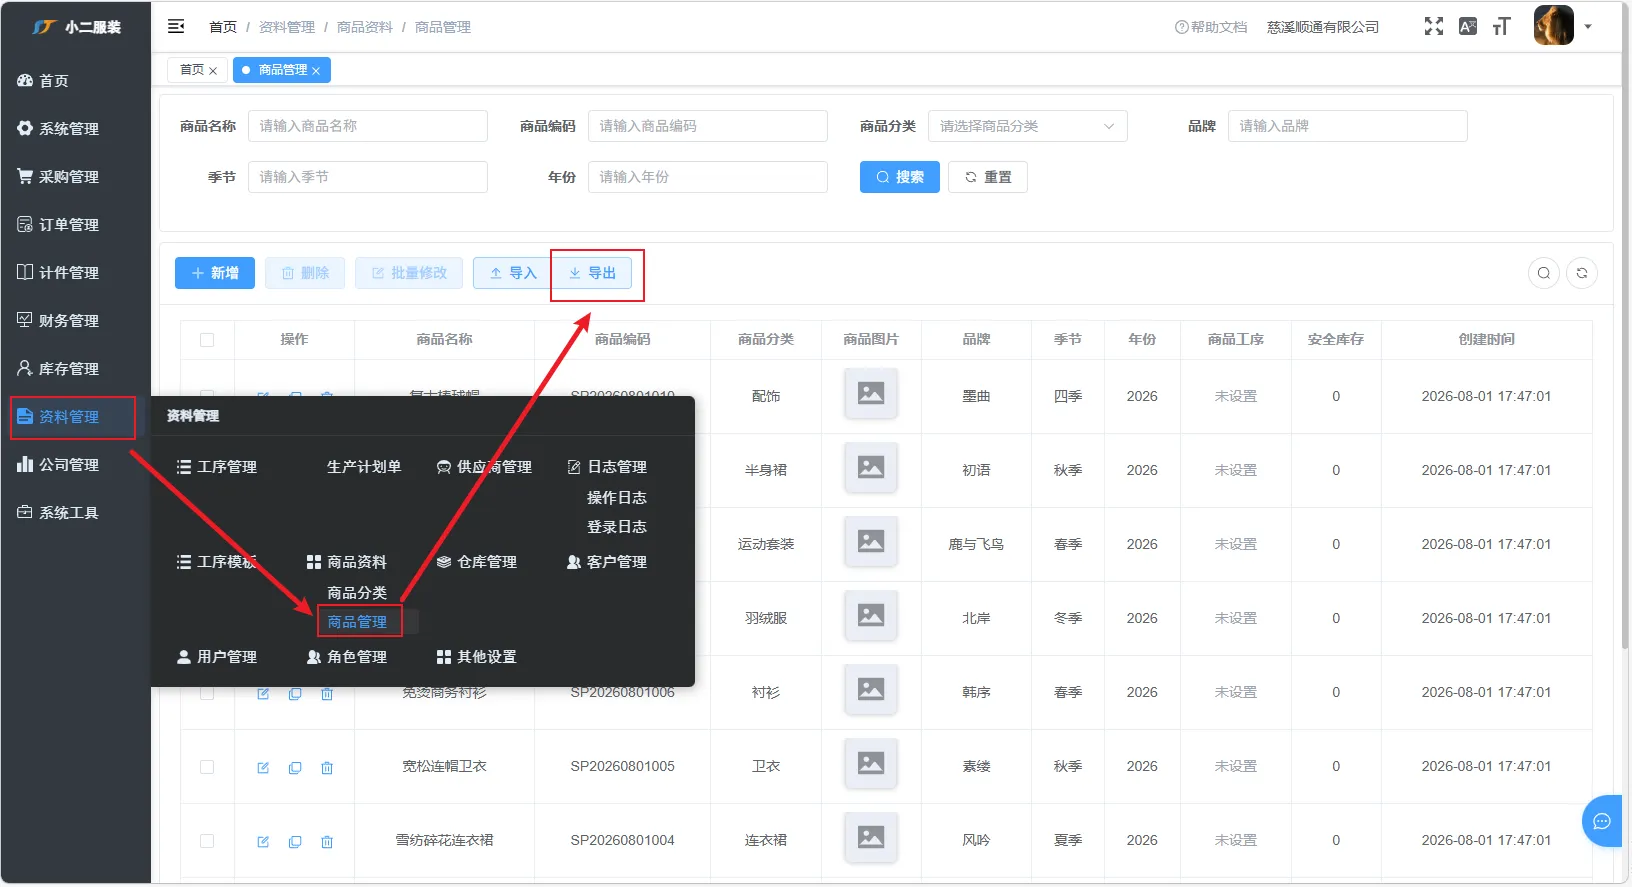The height and width of the screenshot is (887, 1632).
Task: Click the round search toggle icon above table
Action: tap(1544, 273)
